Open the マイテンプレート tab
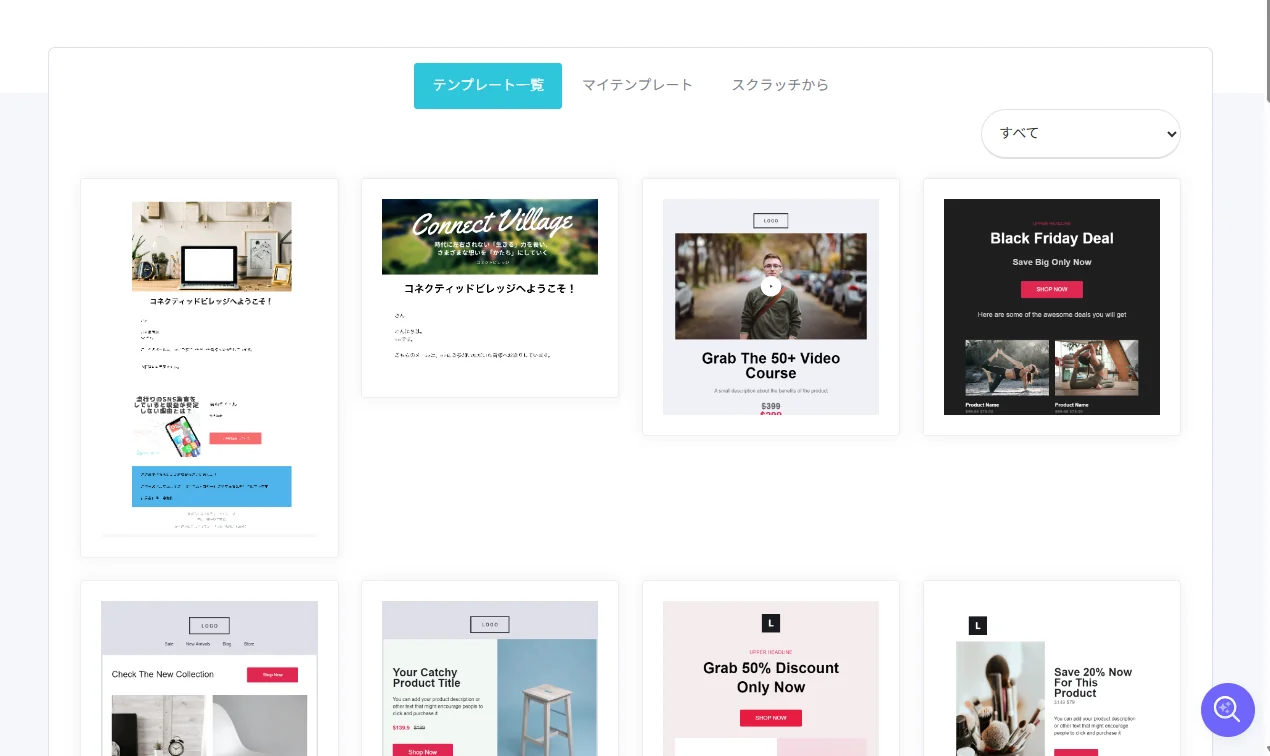This screenshot has width=1270, height=756. pyautogui.click(x=638, y=86)
